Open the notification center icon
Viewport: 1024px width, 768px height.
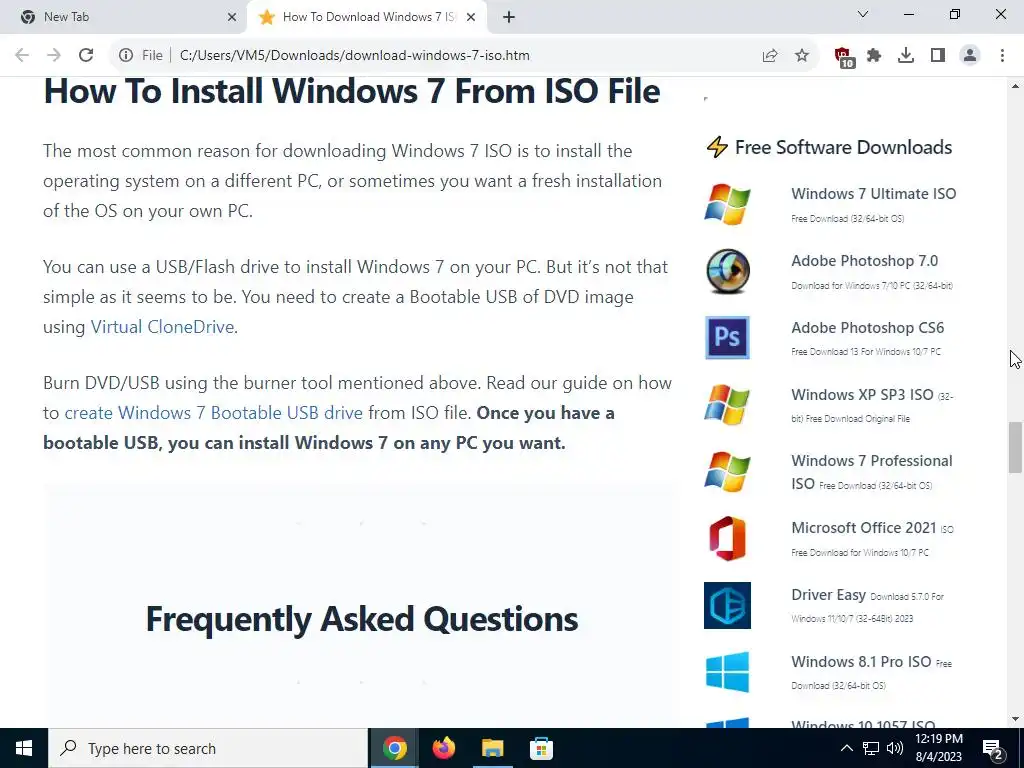click(993, 749)
